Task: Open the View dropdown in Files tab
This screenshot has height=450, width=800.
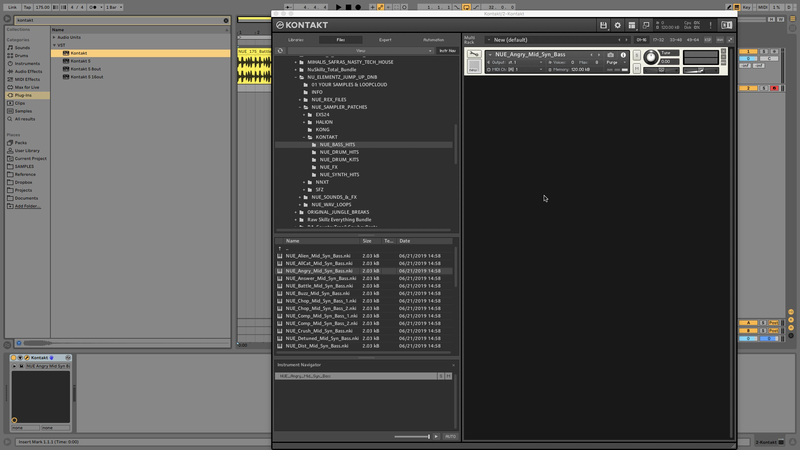Action: pyautogui.click(x=360, y=51)
